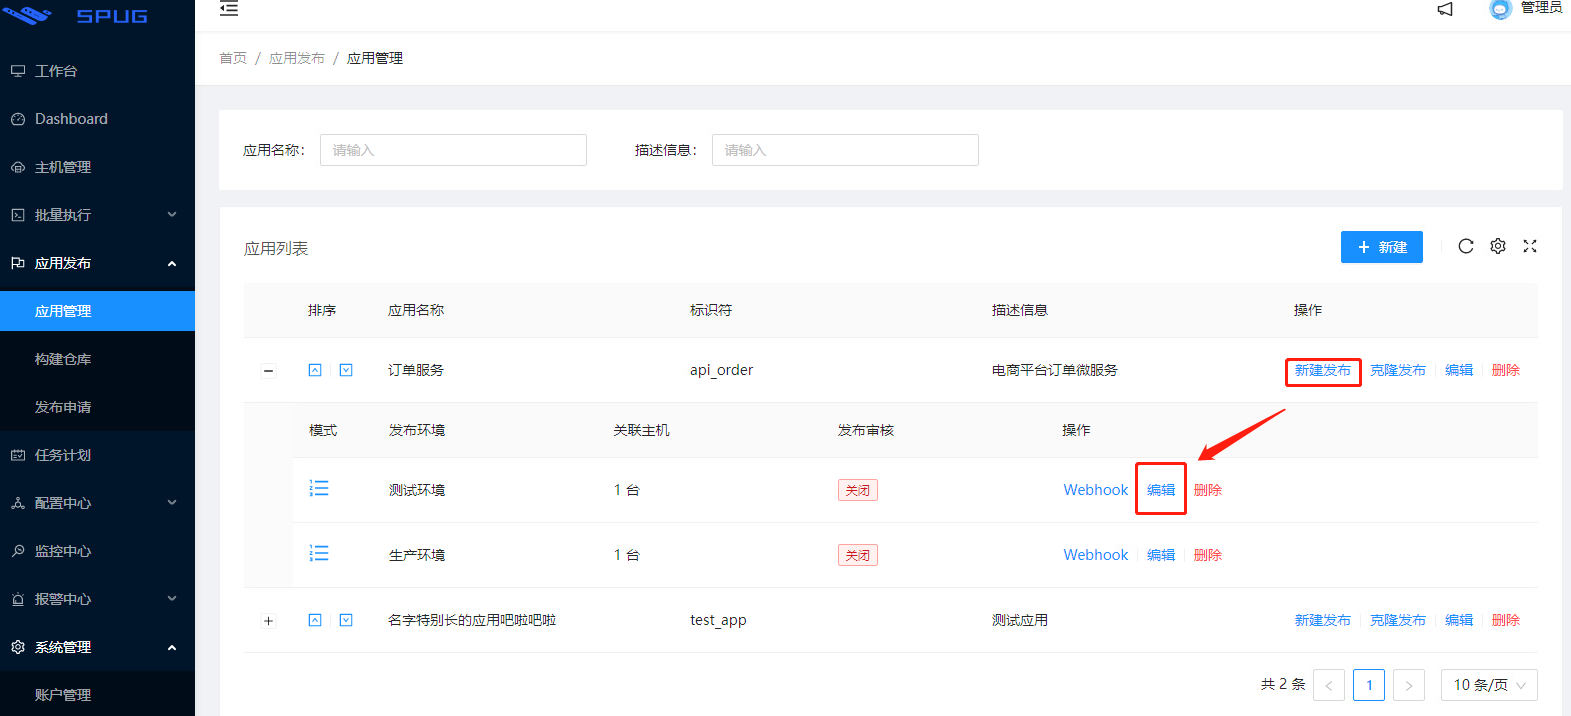Click 克隆发布 for 订单服务
The image size is (1571, 716).
(x=1398, y=370)
